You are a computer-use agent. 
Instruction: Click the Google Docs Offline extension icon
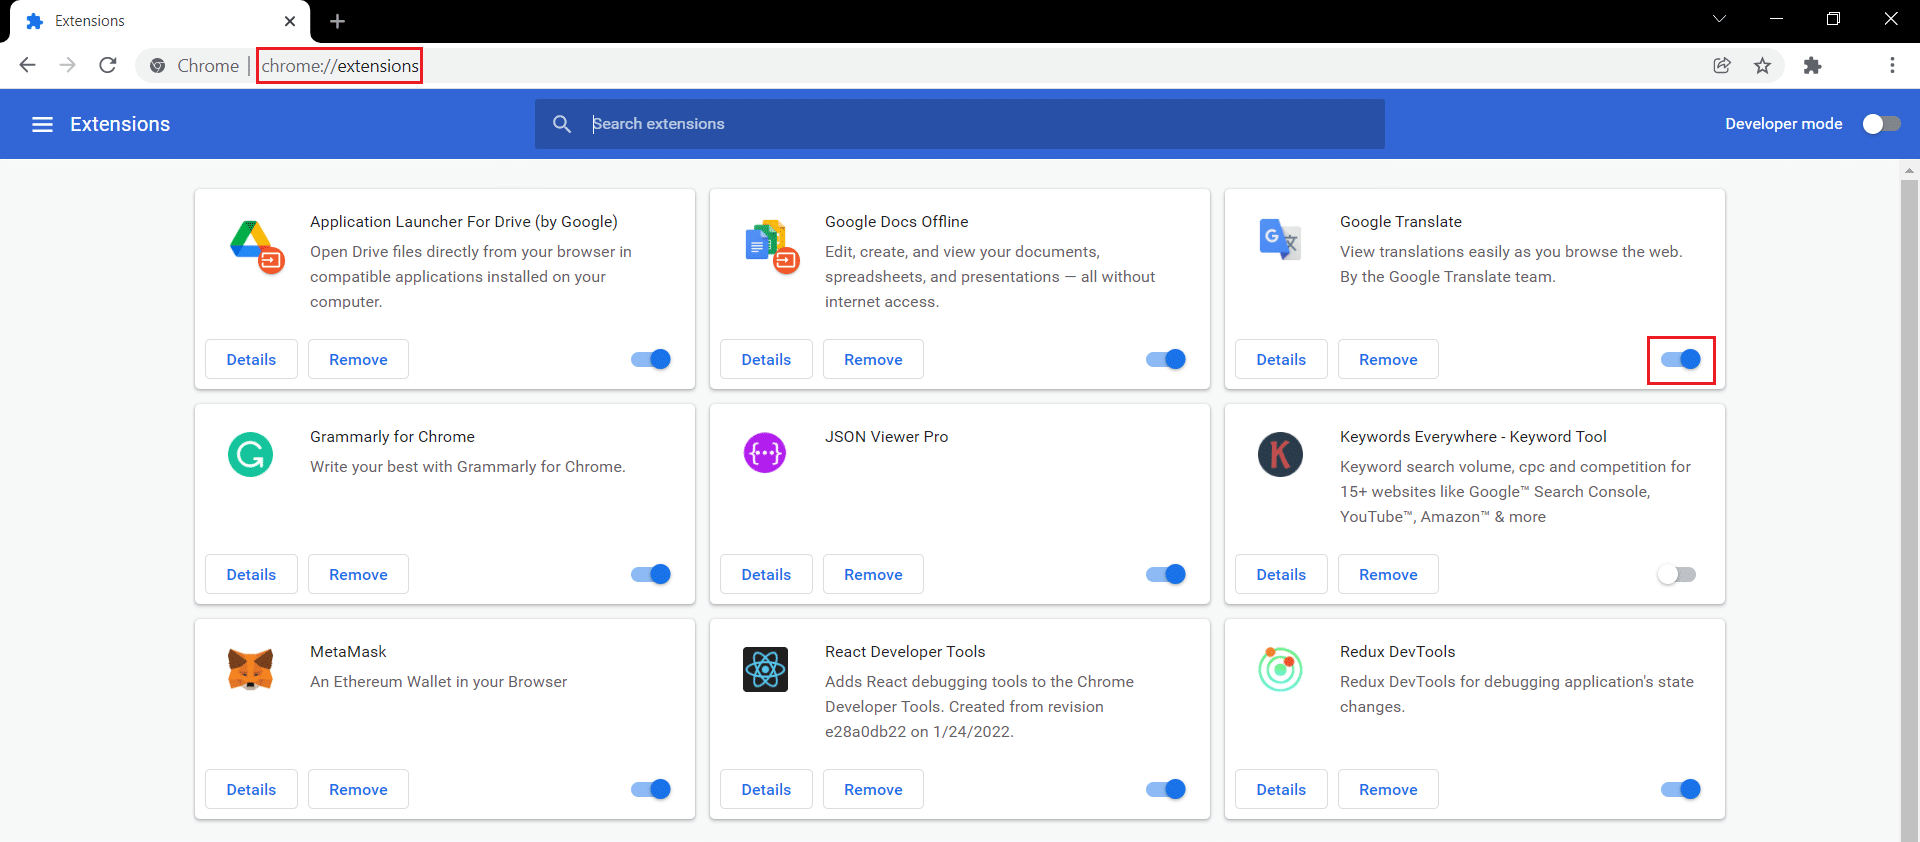click(x=772, y=246)
